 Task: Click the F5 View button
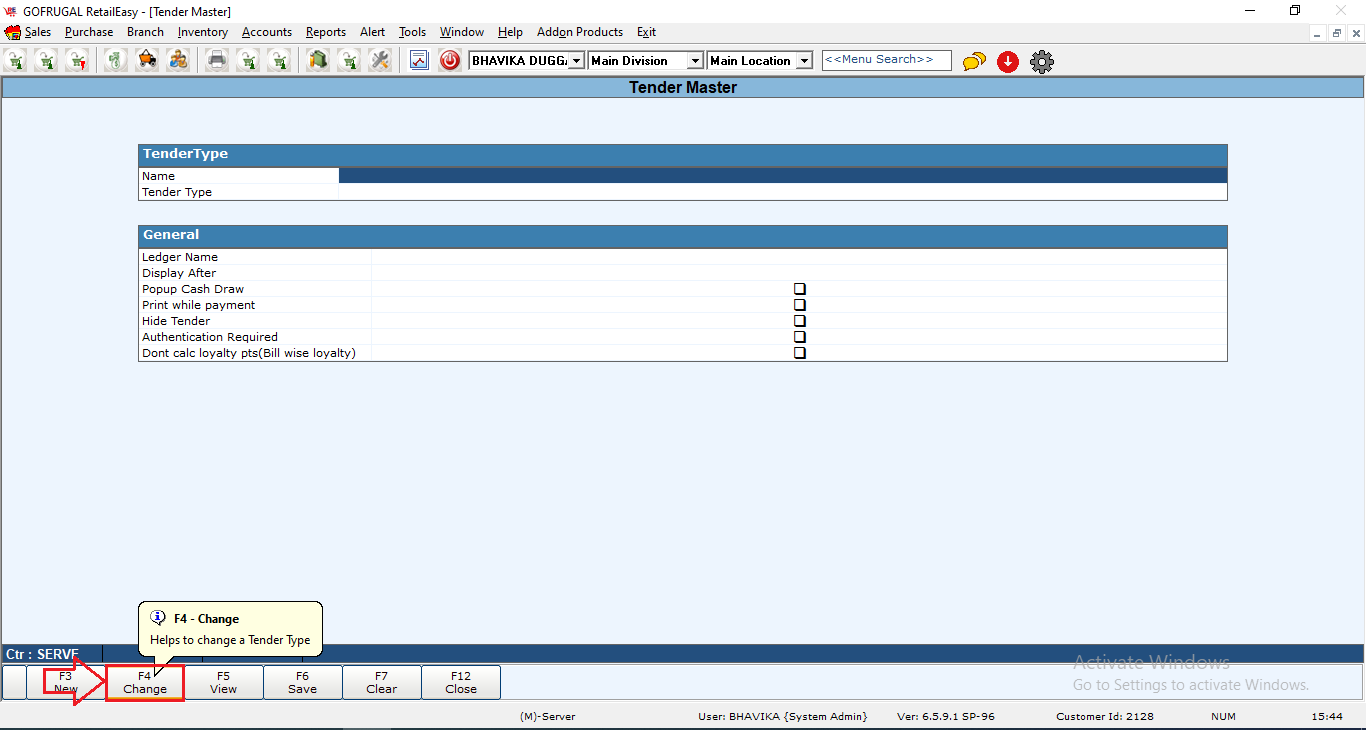[224, 683]
